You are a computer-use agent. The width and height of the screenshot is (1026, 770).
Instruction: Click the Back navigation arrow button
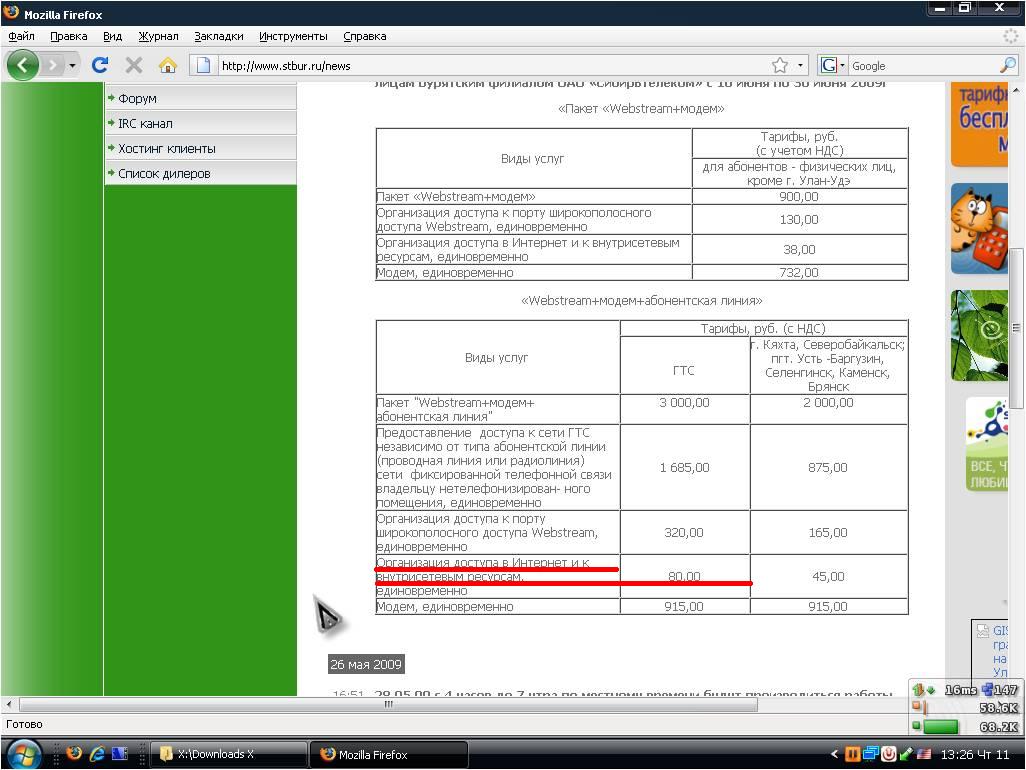(x=22, y=65)
